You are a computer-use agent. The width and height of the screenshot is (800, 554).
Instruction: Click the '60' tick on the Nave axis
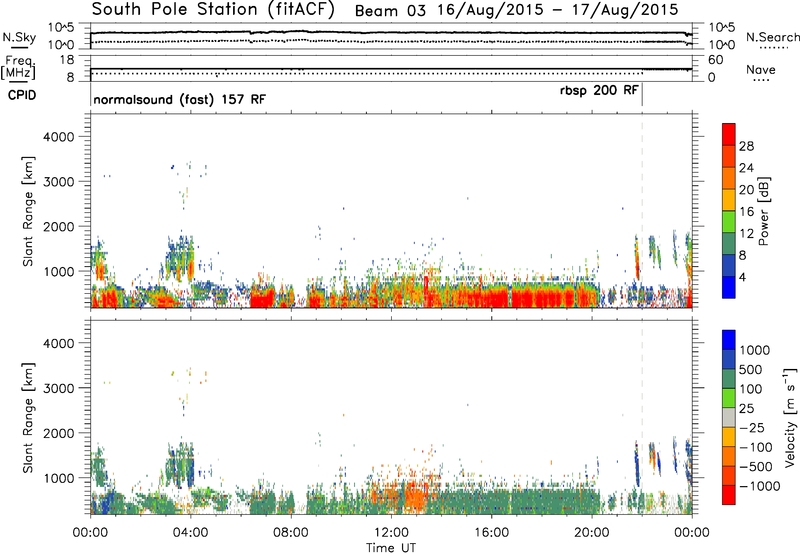tap(716, 60)
